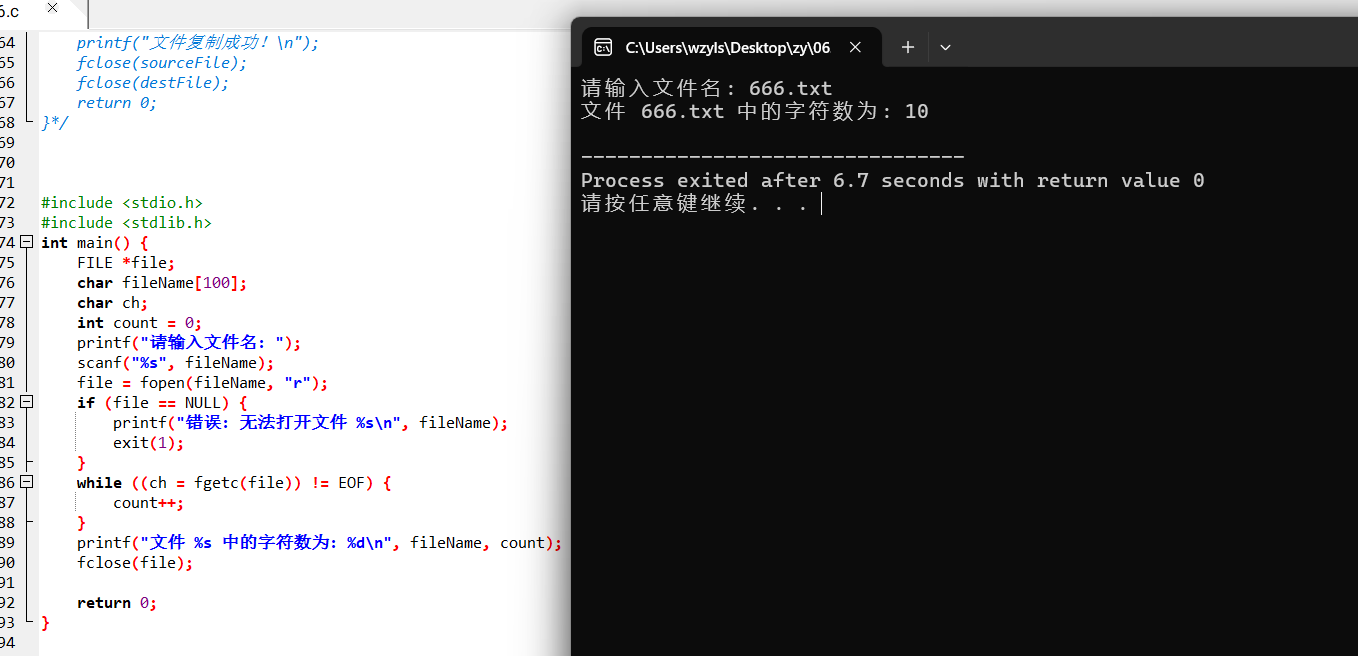Click the line '#include <stdlib.h>'
The image size is (1358, 656).
(126, 222)
